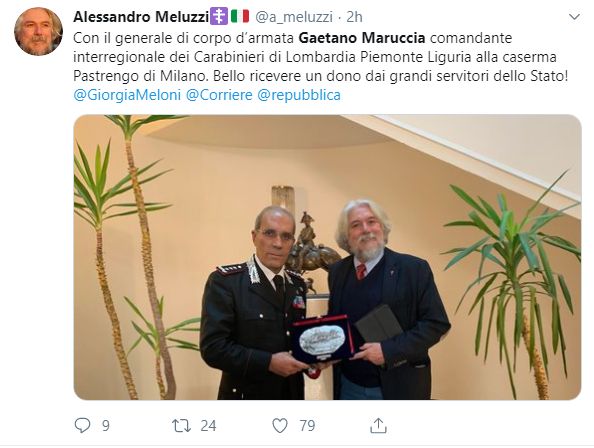The height and width of the screenshot is (448, 594).
Task: Click the tweet text mentioning caserma Pastrengo
Action: click(320, 57)
